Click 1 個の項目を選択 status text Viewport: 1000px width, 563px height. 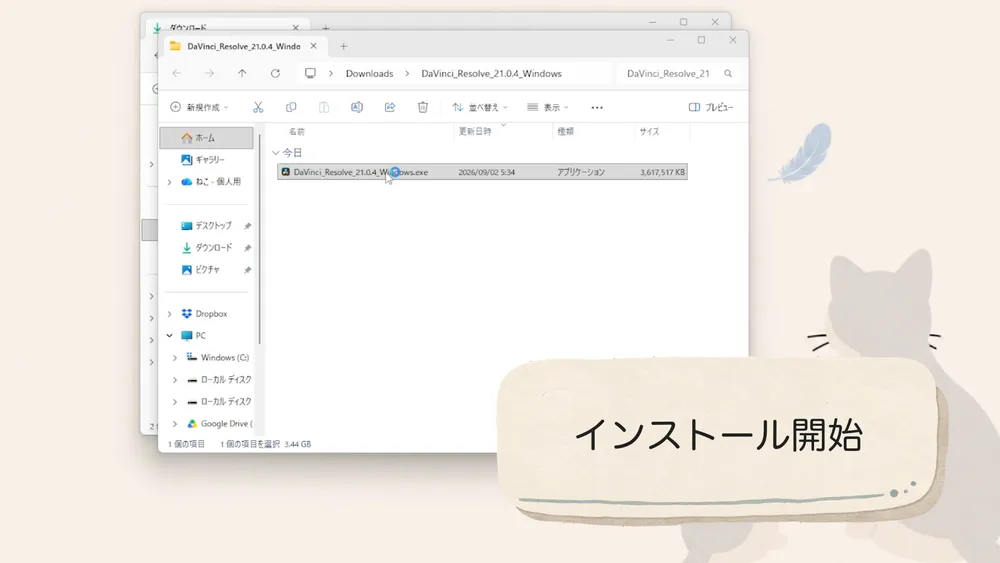[249, 444]
